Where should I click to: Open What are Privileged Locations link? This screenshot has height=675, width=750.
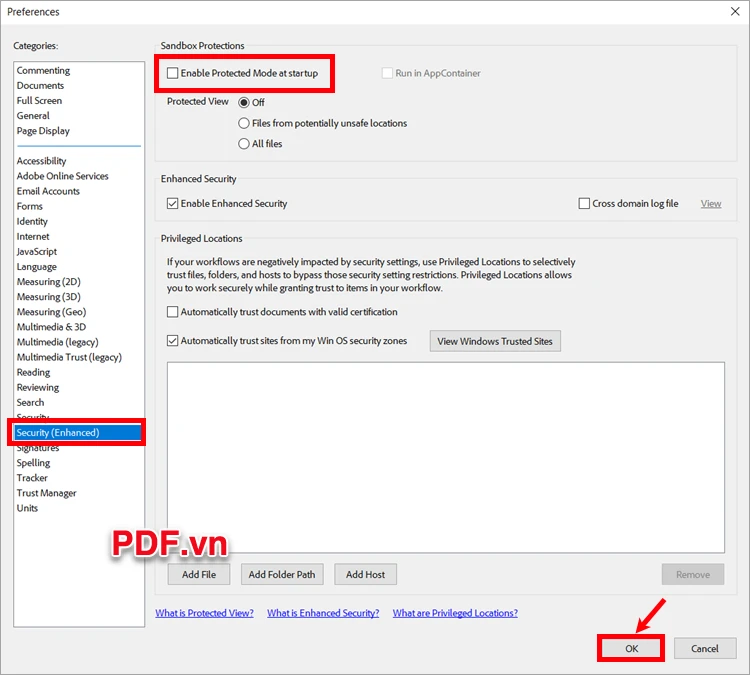click(x=455, y=613)
